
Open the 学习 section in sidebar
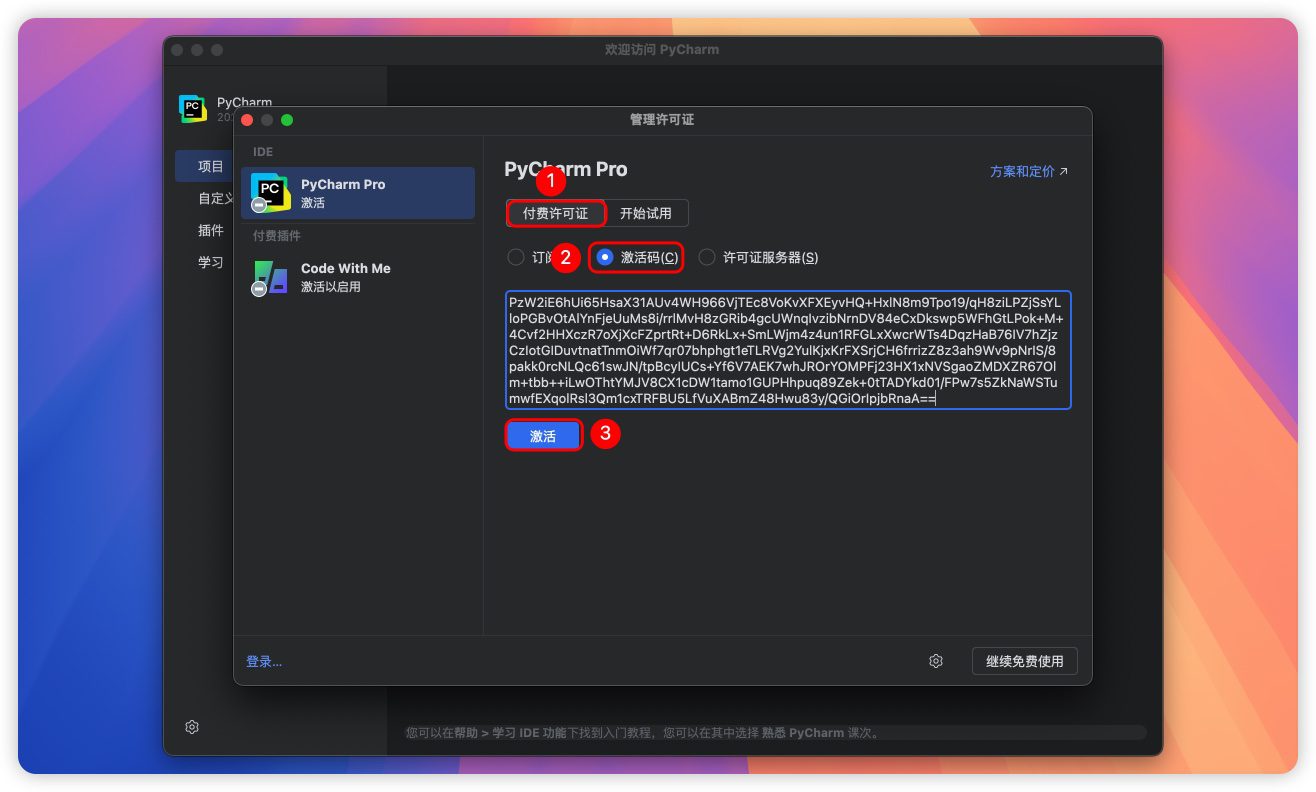pos(210,262)
